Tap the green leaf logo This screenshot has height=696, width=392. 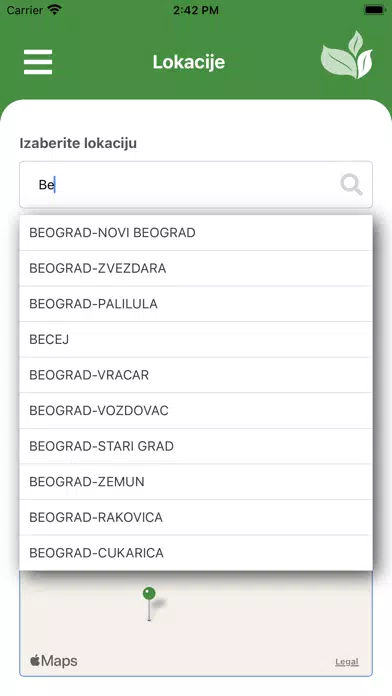pyautogui.click(x=347, y=55)
